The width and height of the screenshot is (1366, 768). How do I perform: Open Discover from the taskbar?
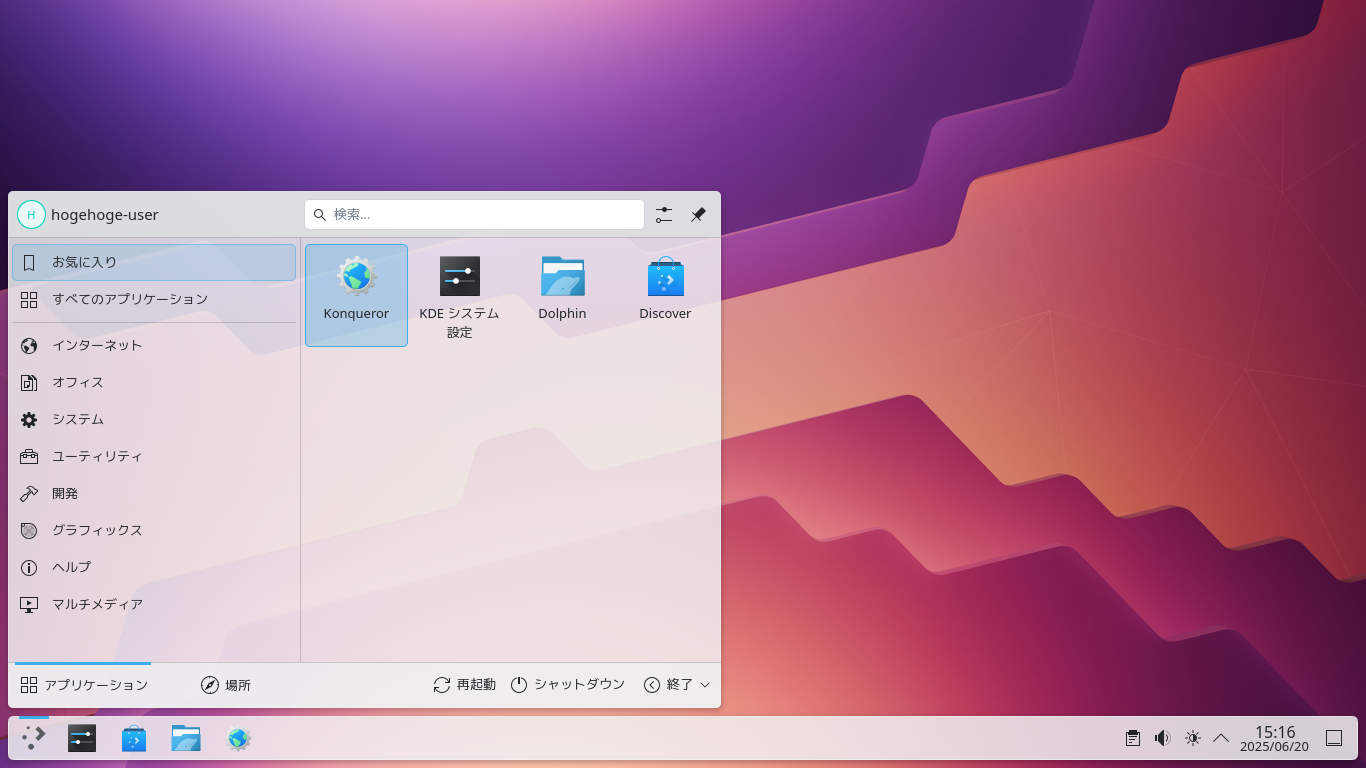134,739
